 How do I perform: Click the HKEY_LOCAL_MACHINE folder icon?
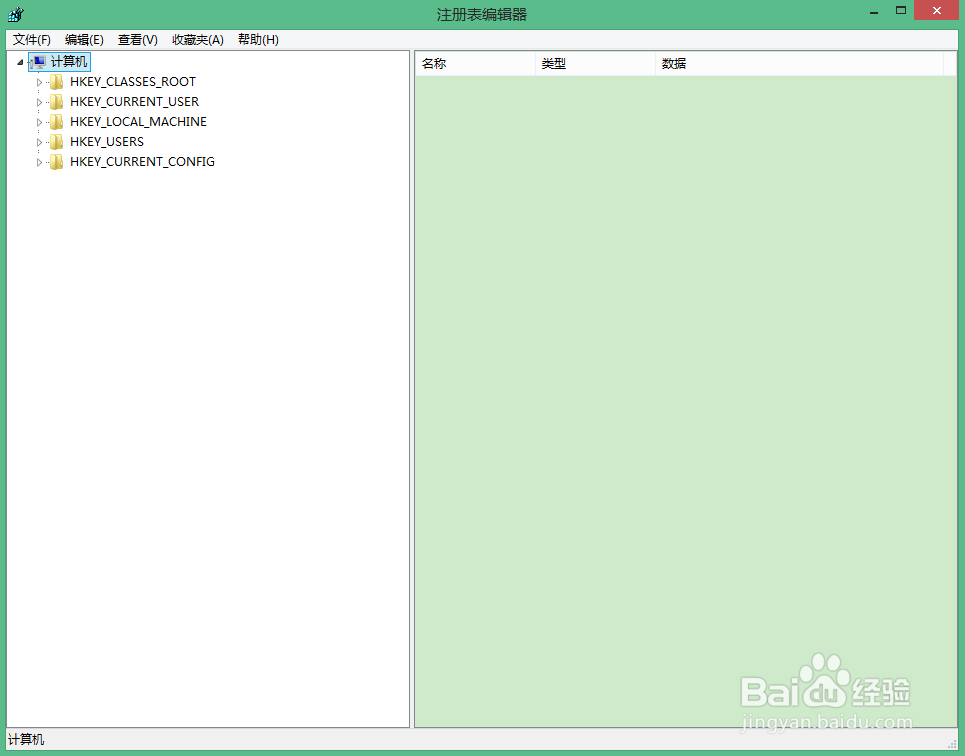point(57,122)
